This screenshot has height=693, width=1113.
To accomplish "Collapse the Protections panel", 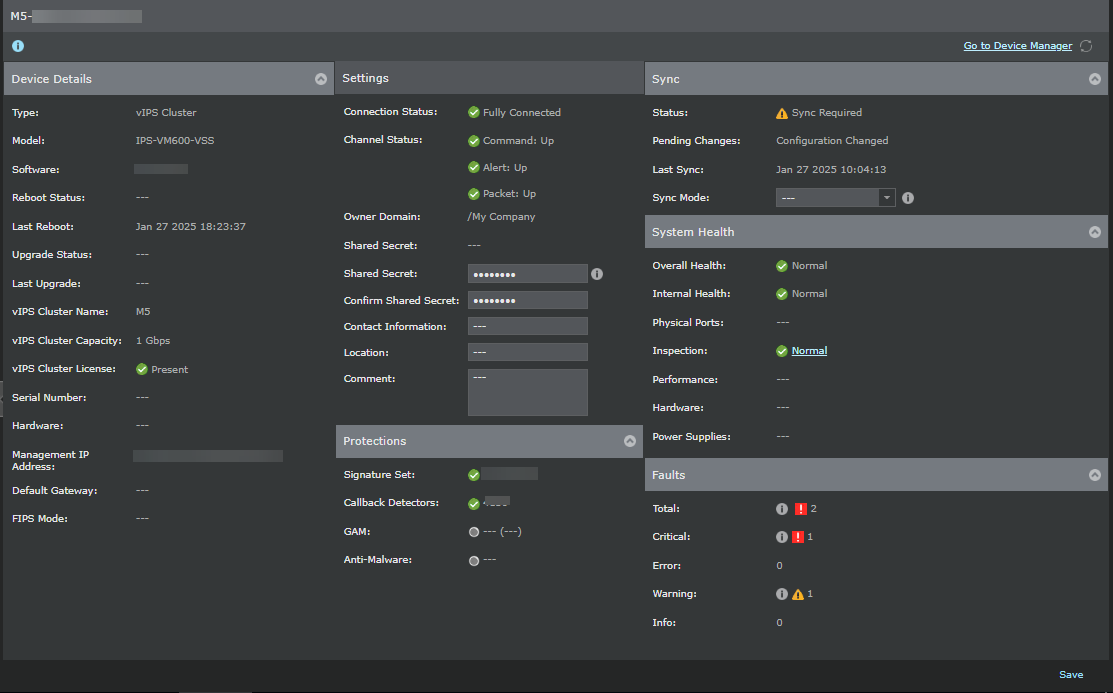I will [630, 441].
